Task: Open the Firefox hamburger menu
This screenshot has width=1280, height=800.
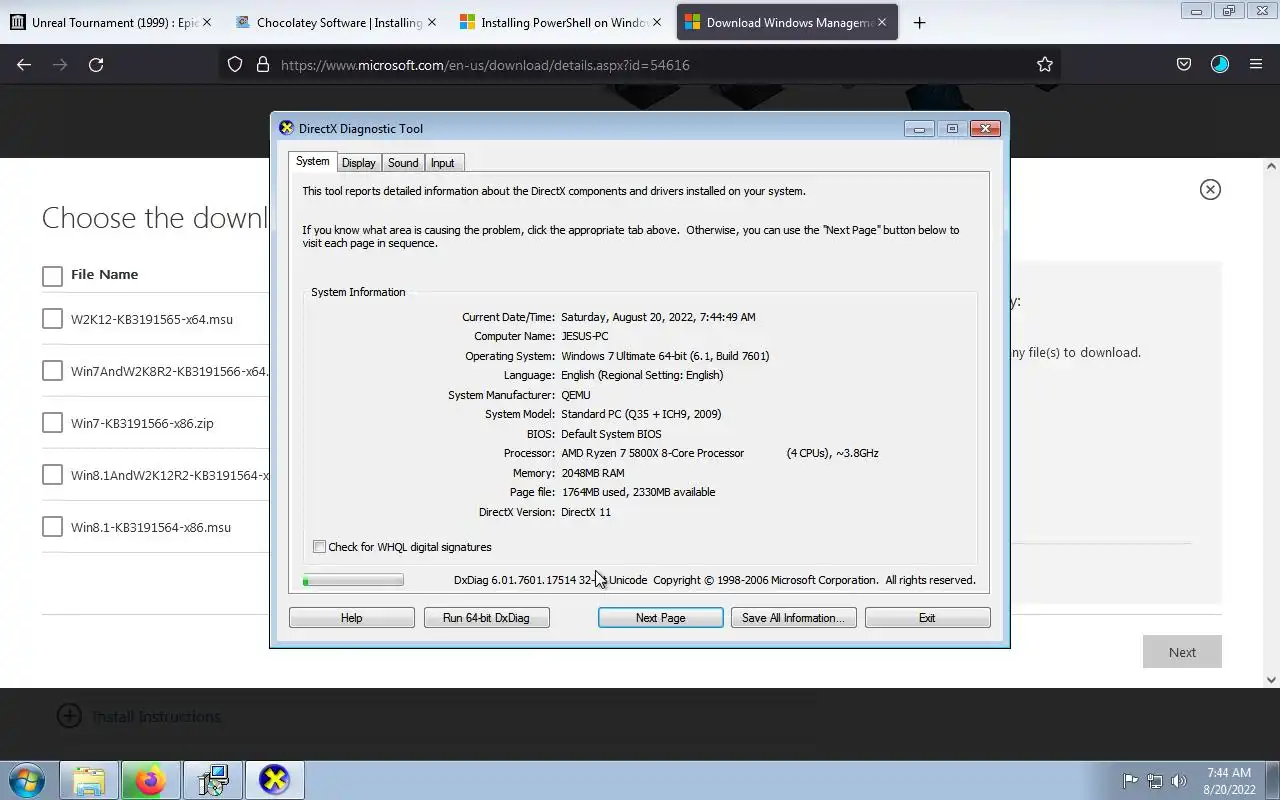Action: click(1256, 64)
